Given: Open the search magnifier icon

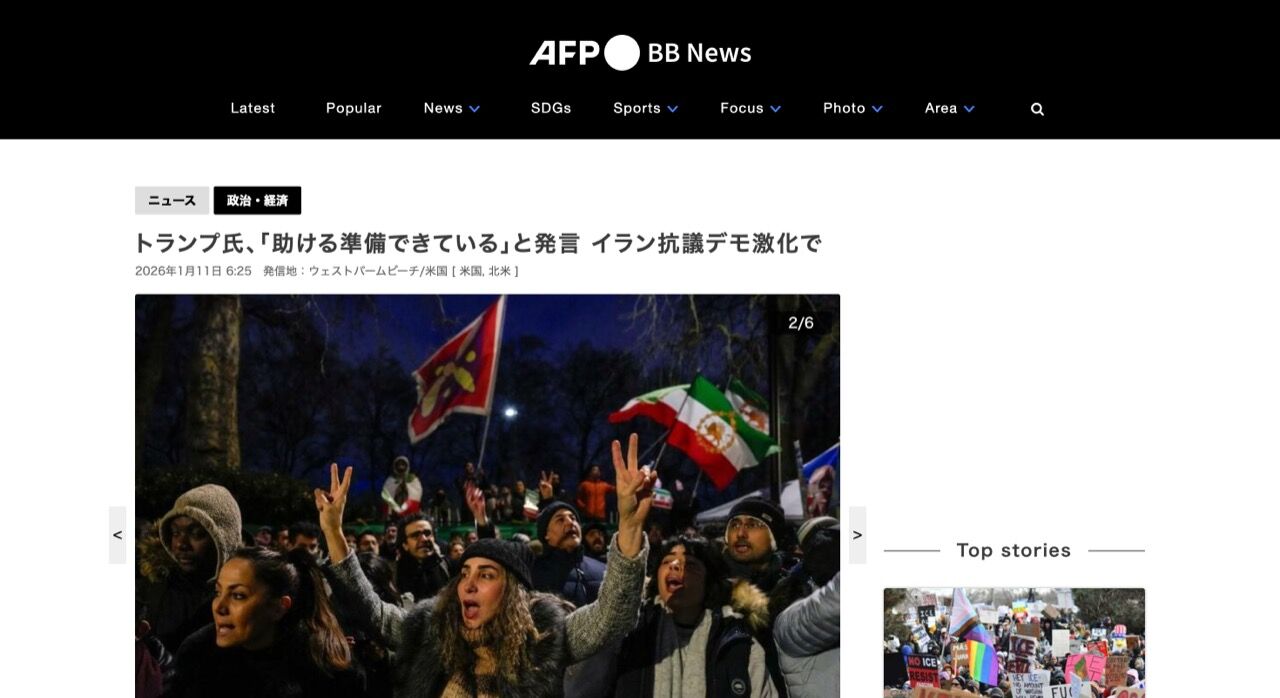Looking at the screenshot, I should [x=1037, y=109].
